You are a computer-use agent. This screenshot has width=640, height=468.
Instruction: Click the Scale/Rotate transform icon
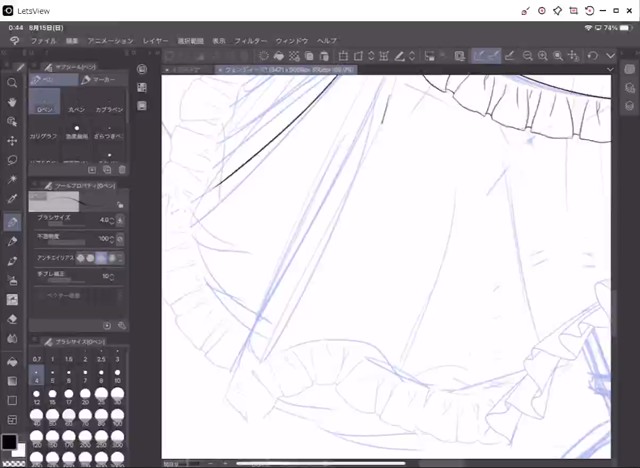click(x=343, y=56)
